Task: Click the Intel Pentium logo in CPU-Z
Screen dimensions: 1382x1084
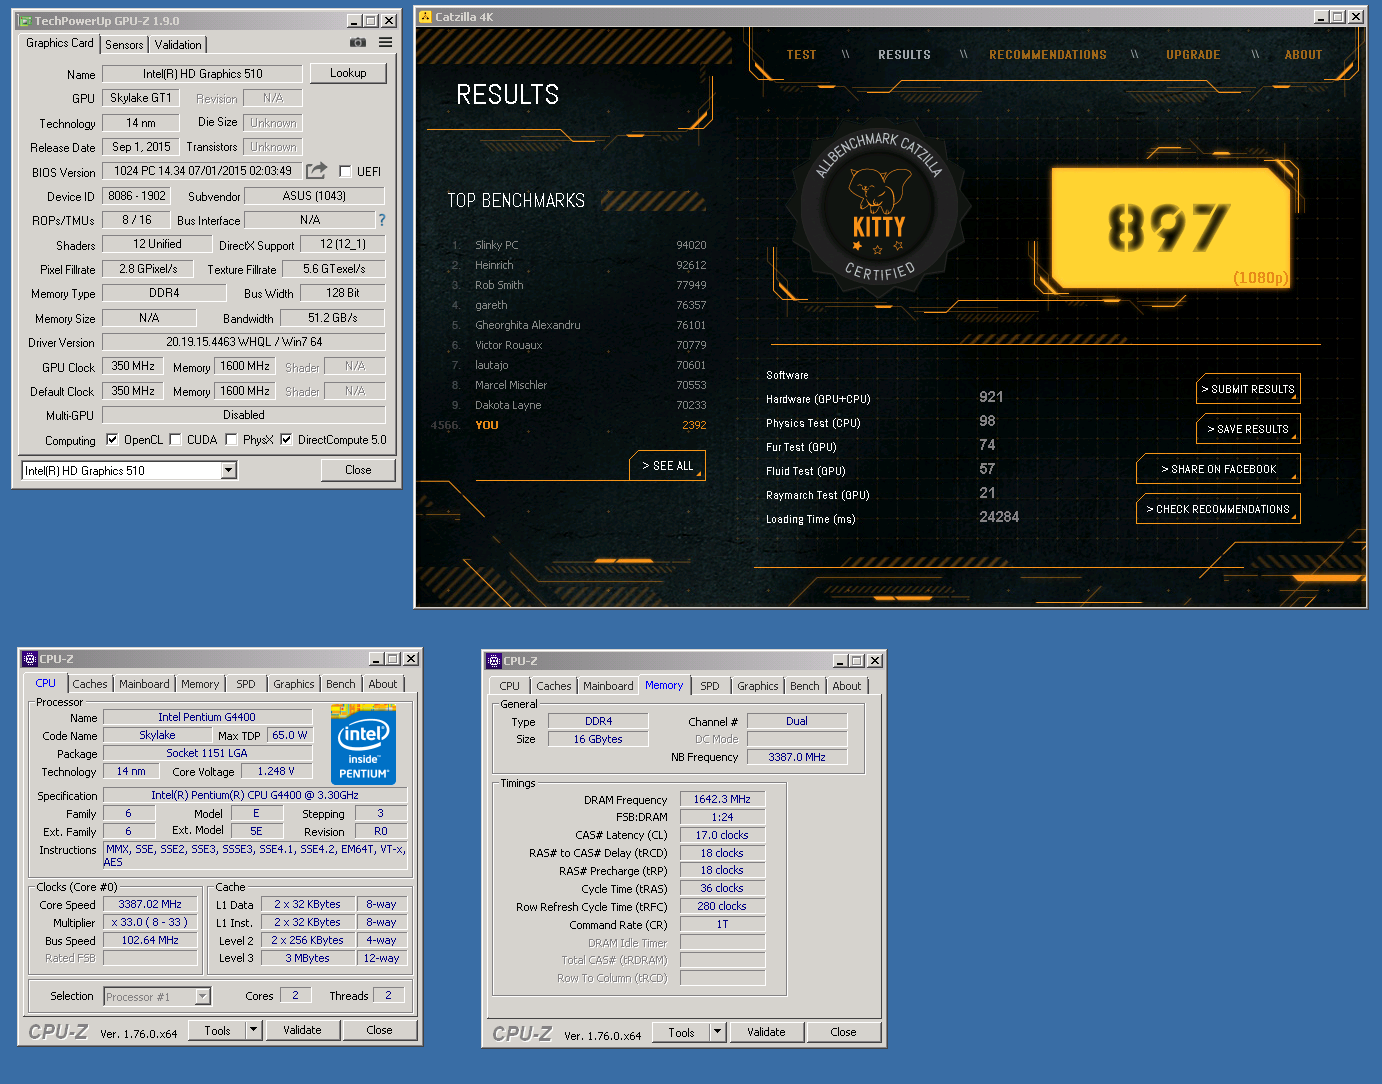Action: [363, 745]
